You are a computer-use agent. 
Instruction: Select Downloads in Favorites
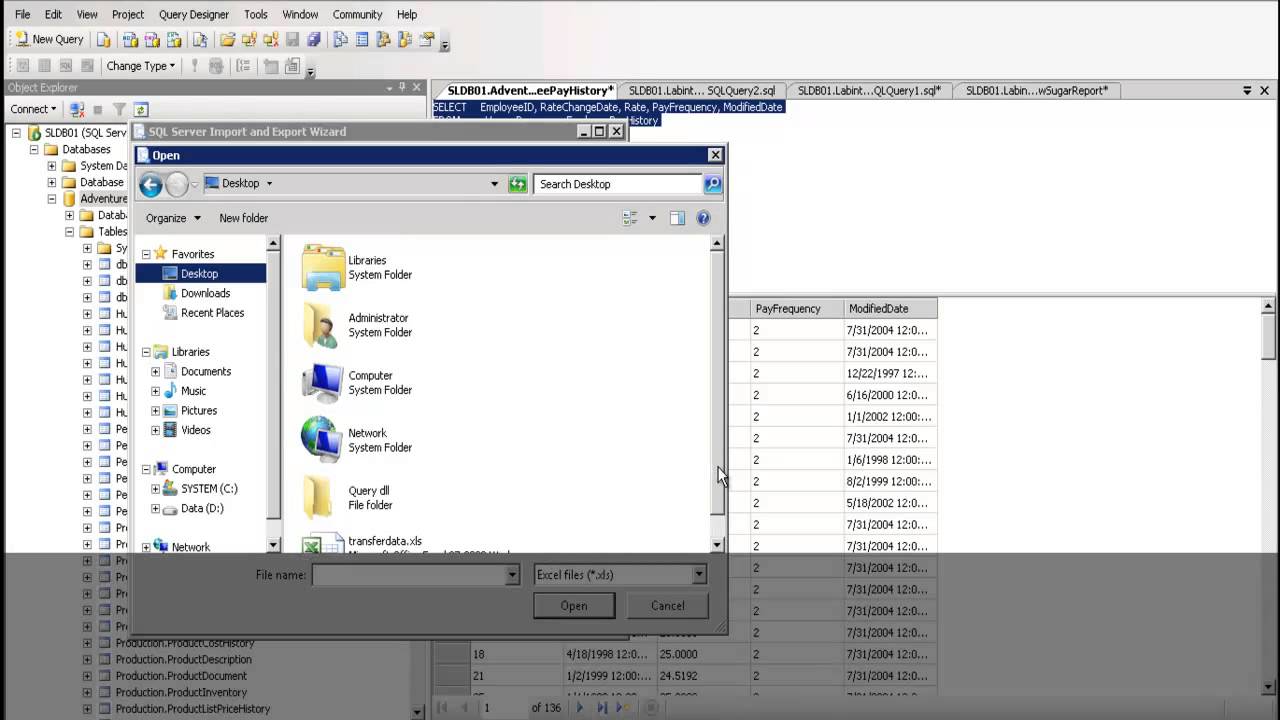205,293
